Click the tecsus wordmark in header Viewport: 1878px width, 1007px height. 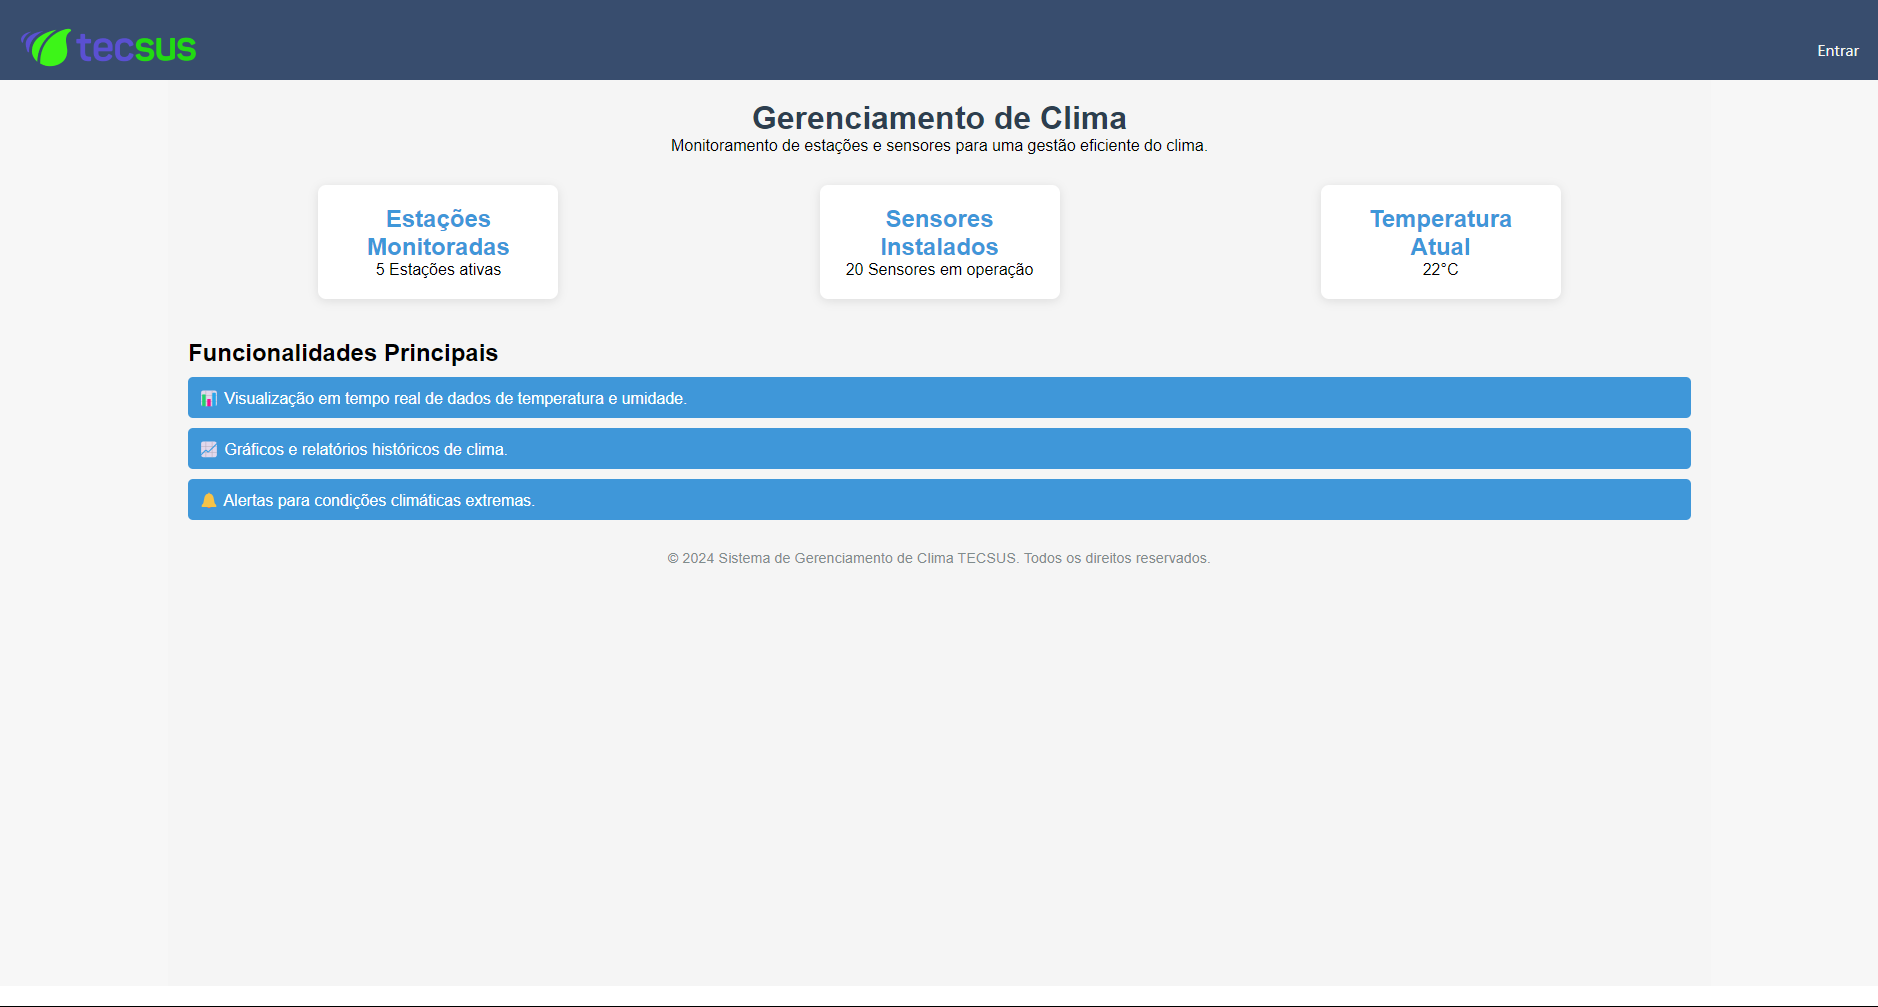(x=136, y=48)
